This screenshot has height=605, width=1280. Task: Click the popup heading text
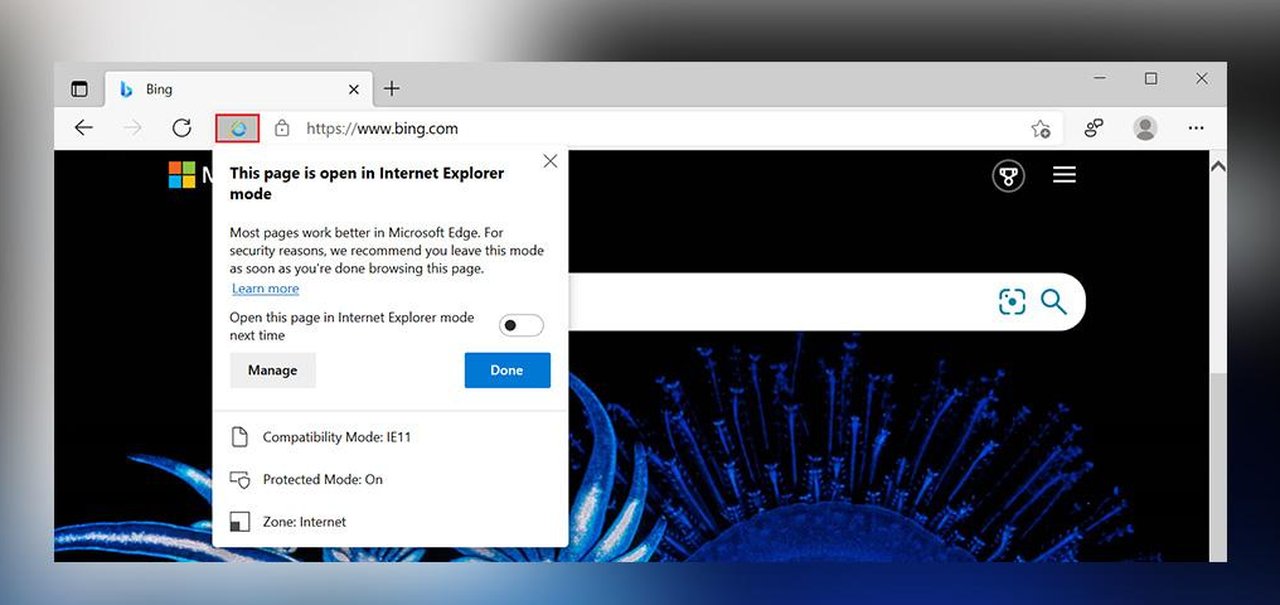pos(367,183)
